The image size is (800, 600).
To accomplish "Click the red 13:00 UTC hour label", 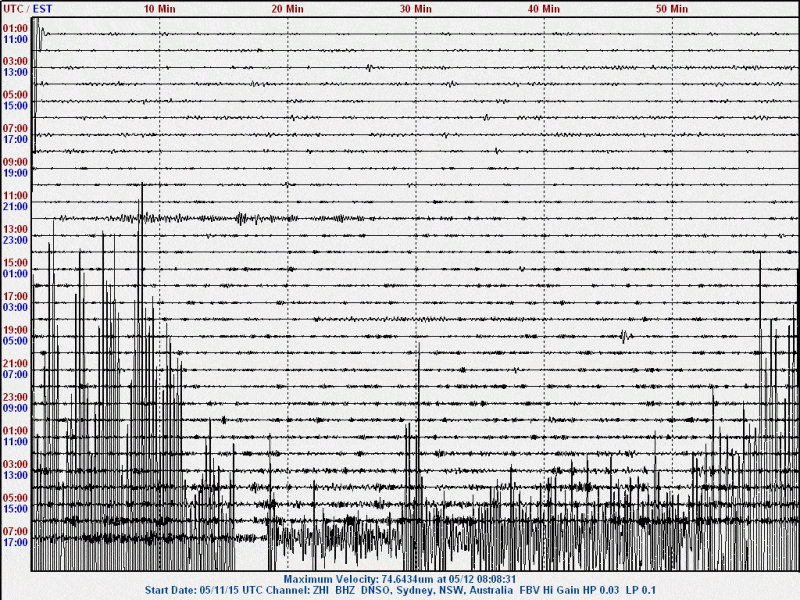I will [15, 230].
